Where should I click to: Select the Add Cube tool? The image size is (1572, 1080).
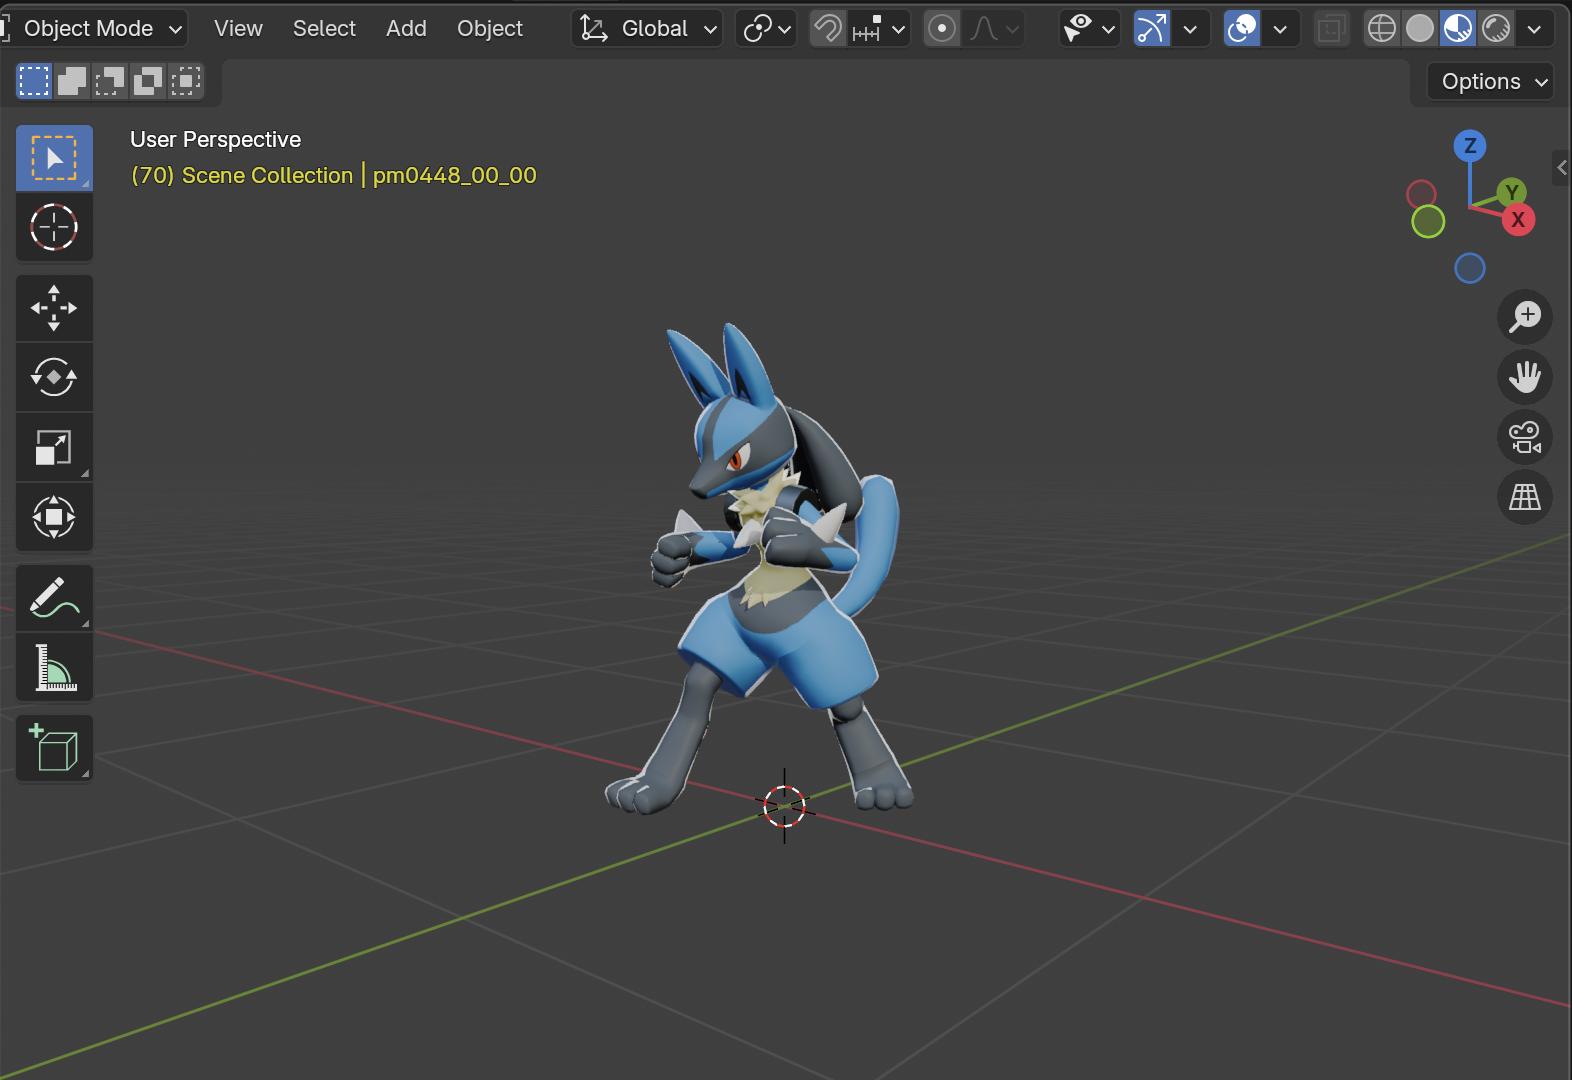[x=54, y=748]
